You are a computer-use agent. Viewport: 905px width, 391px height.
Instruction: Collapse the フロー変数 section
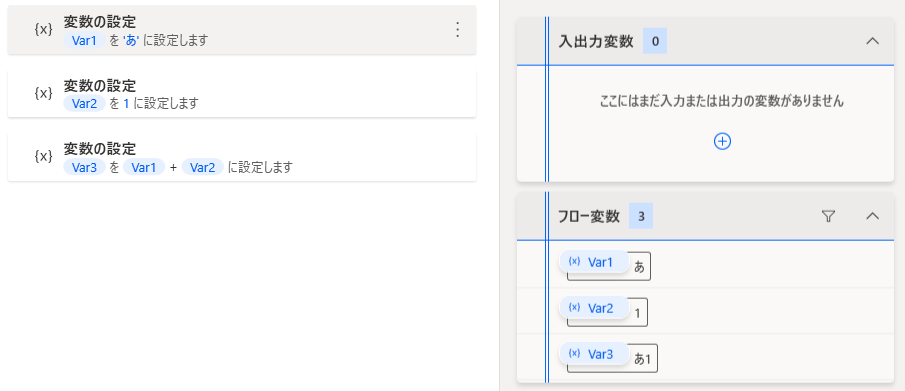point(873,217)
